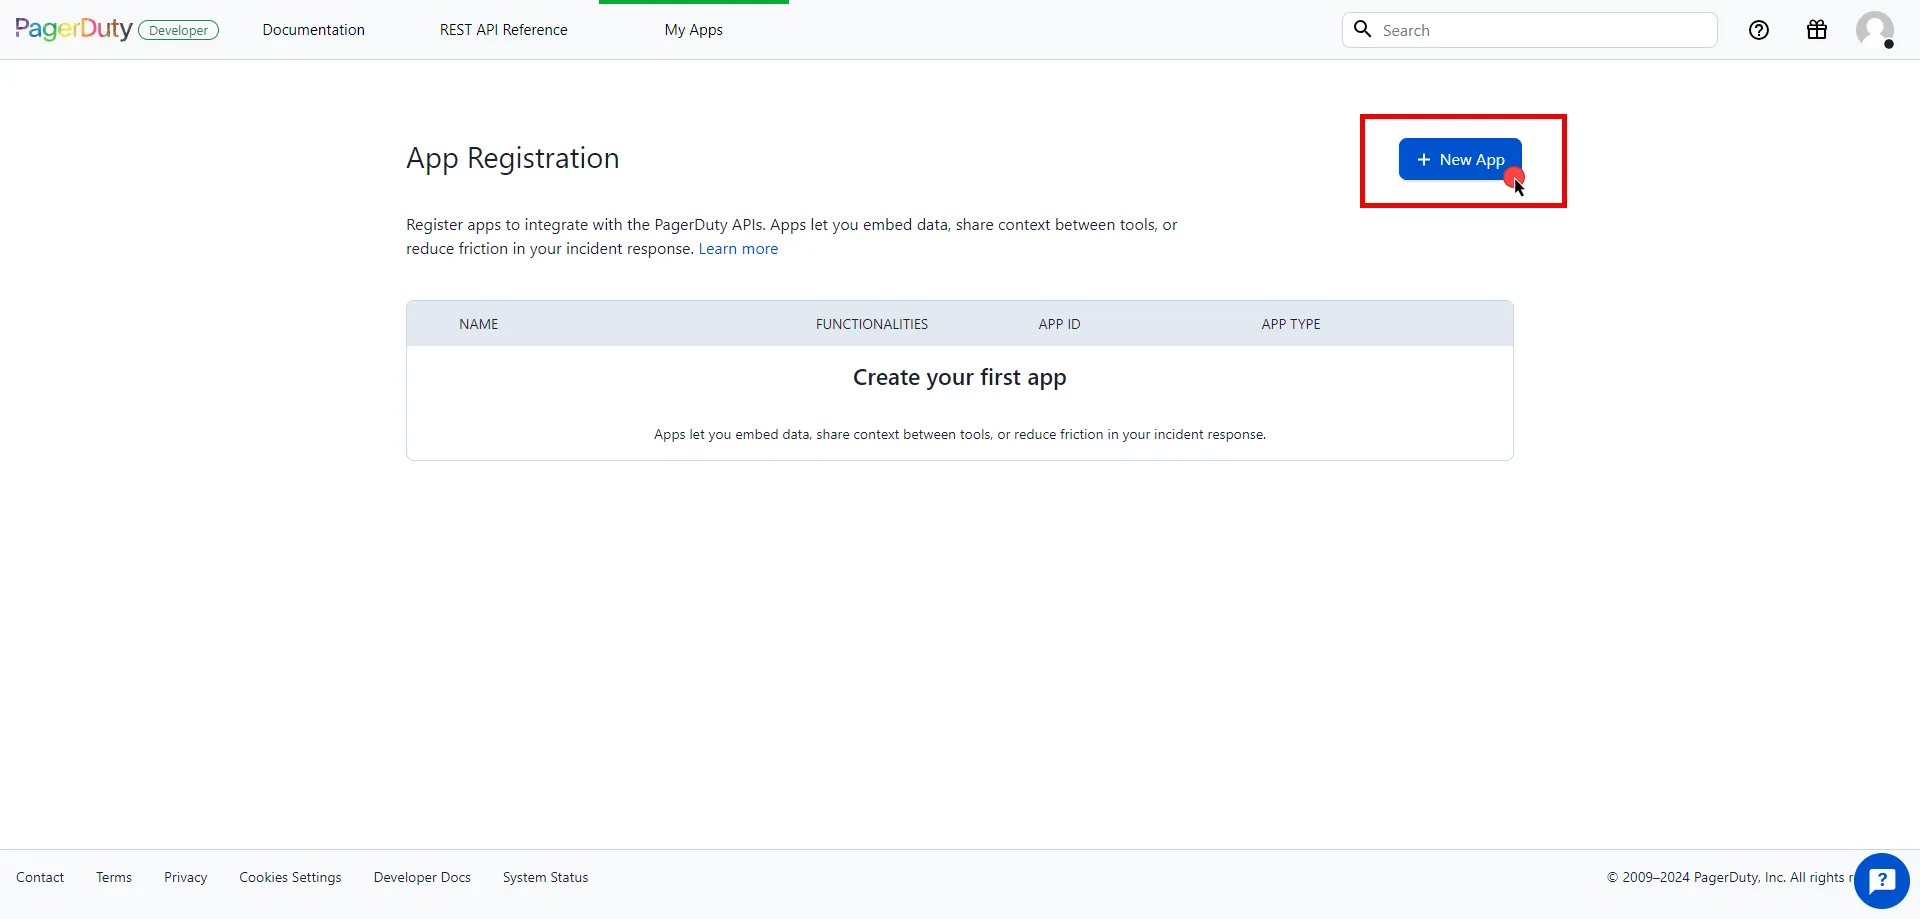Open the search magnifier icon

click(1363, 30)
